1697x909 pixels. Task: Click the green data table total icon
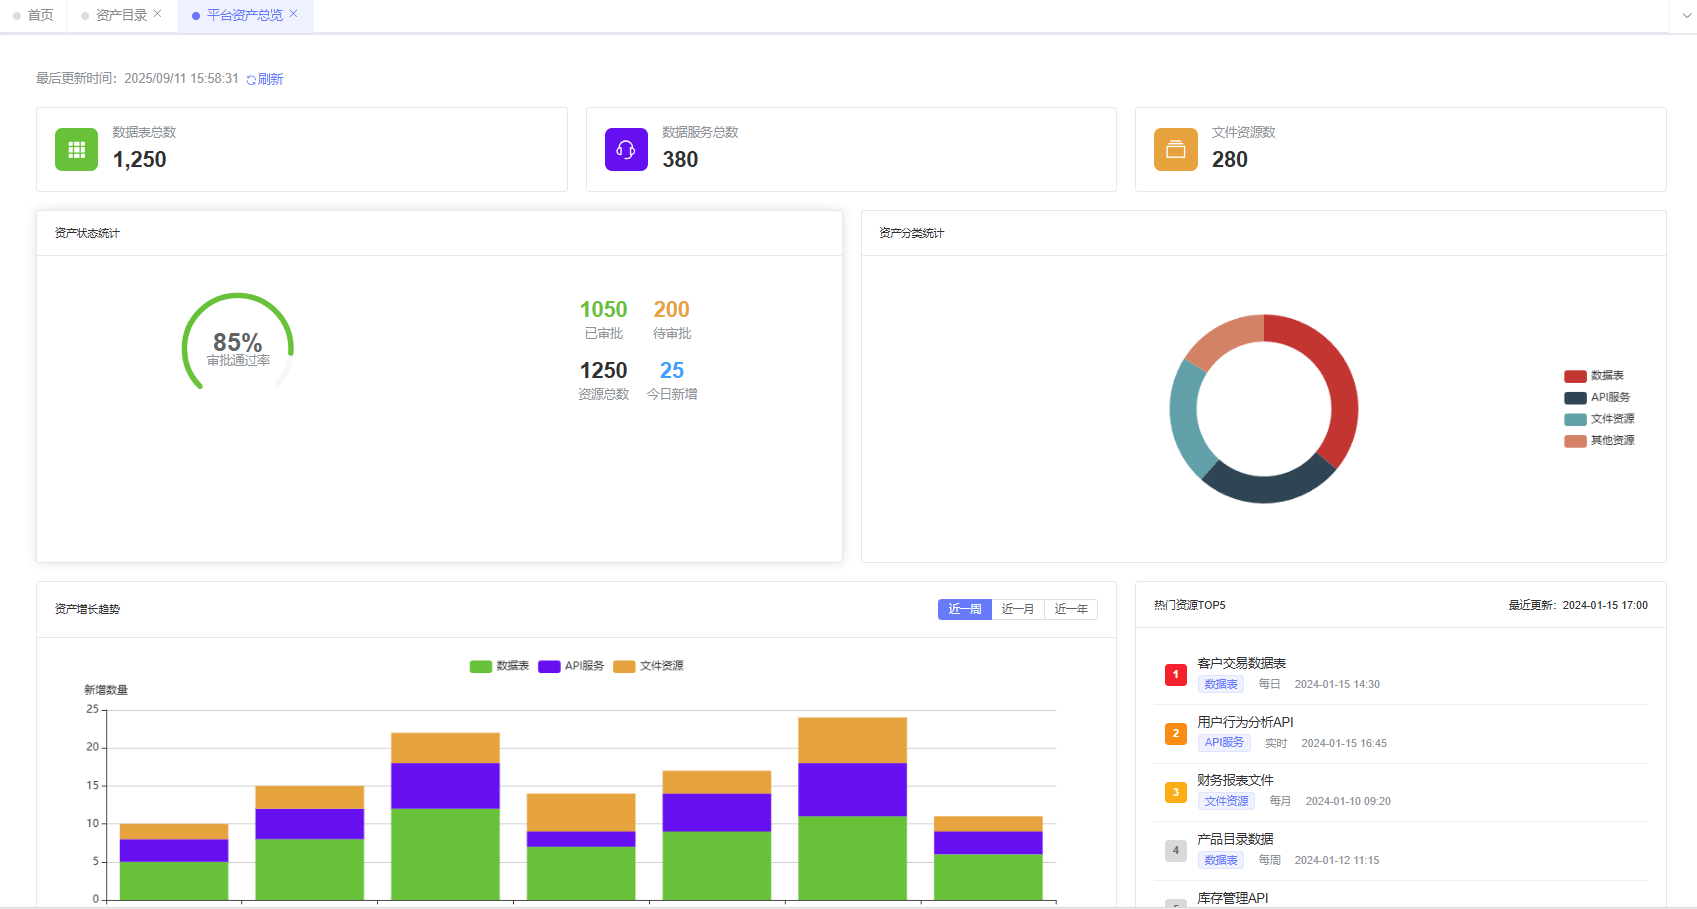pos(76,150)
